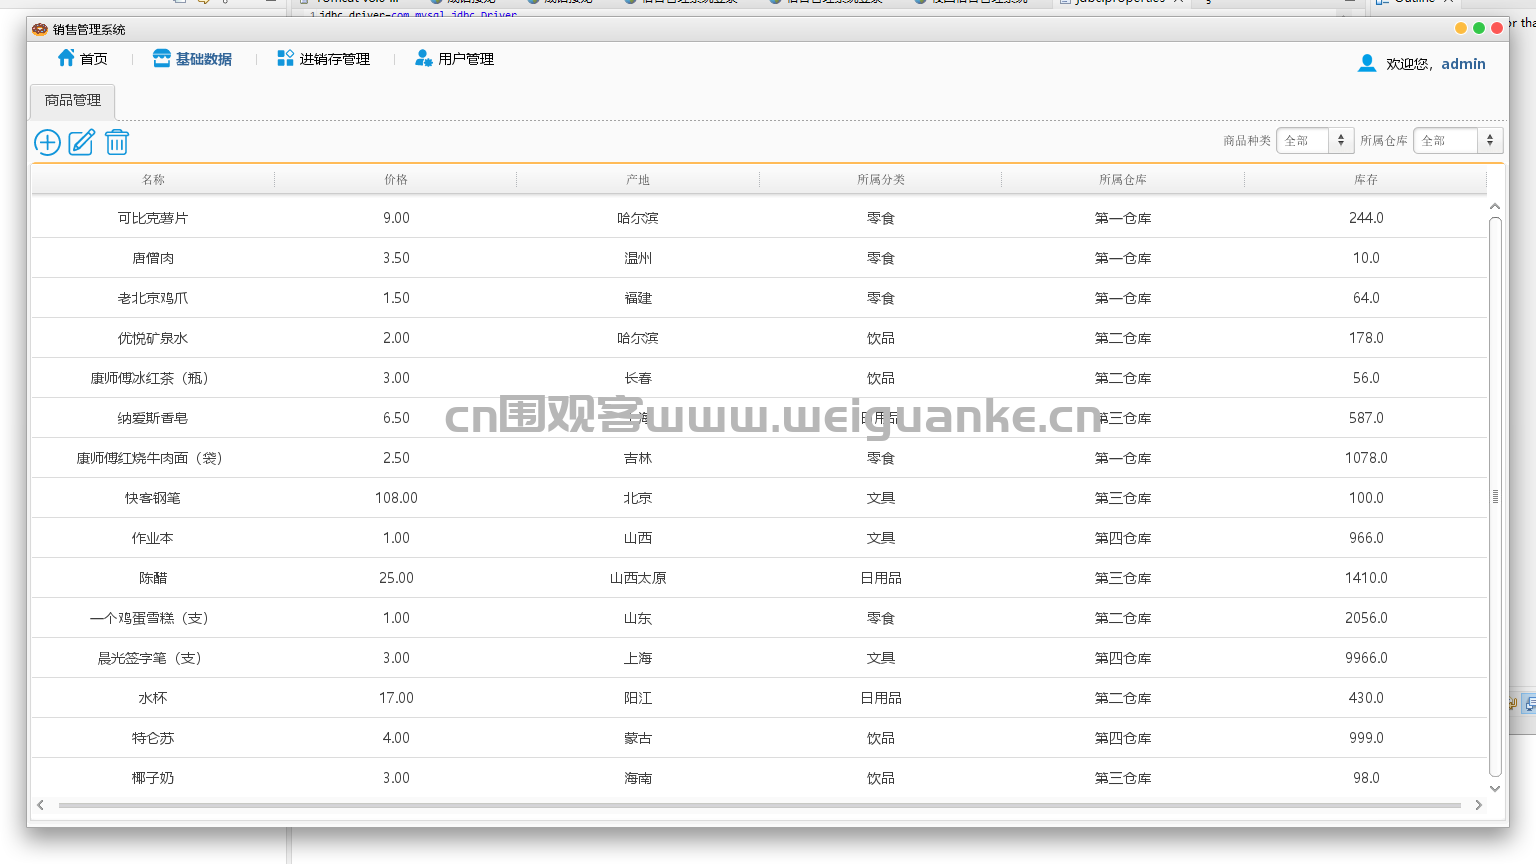Image resolution: width=1536 pixels, height=864 pixels.
Task: Click the 9966.0 stock cell
Action: click(1366, 658)
